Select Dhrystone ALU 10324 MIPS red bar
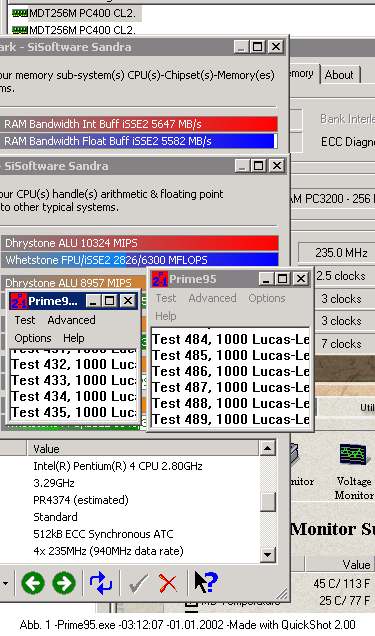The width and height of the screenshot is (375, 636). coord(140,243)
